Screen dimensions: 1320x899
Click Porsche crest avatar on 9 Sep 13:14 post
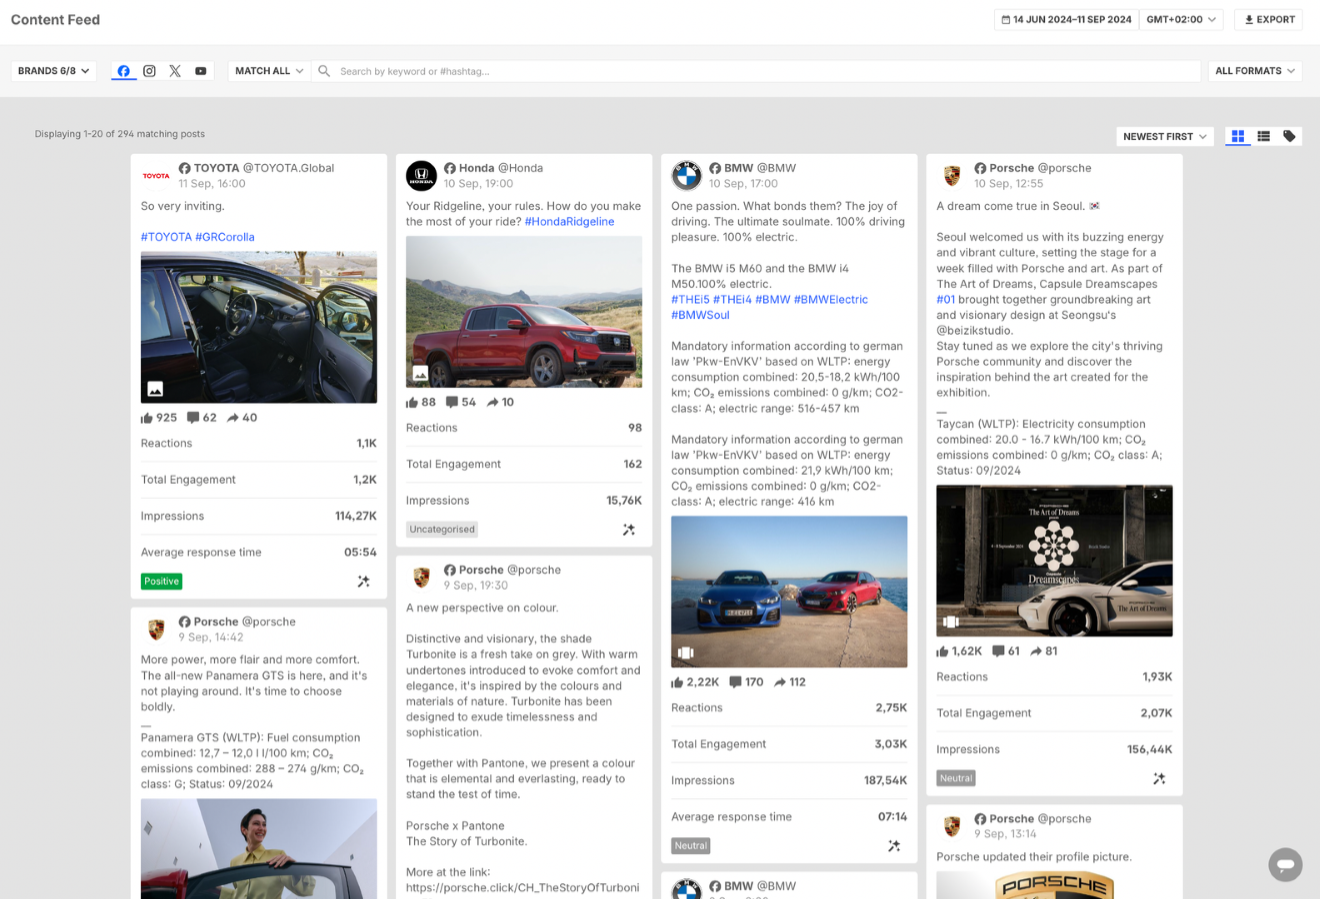click(952, 826)
